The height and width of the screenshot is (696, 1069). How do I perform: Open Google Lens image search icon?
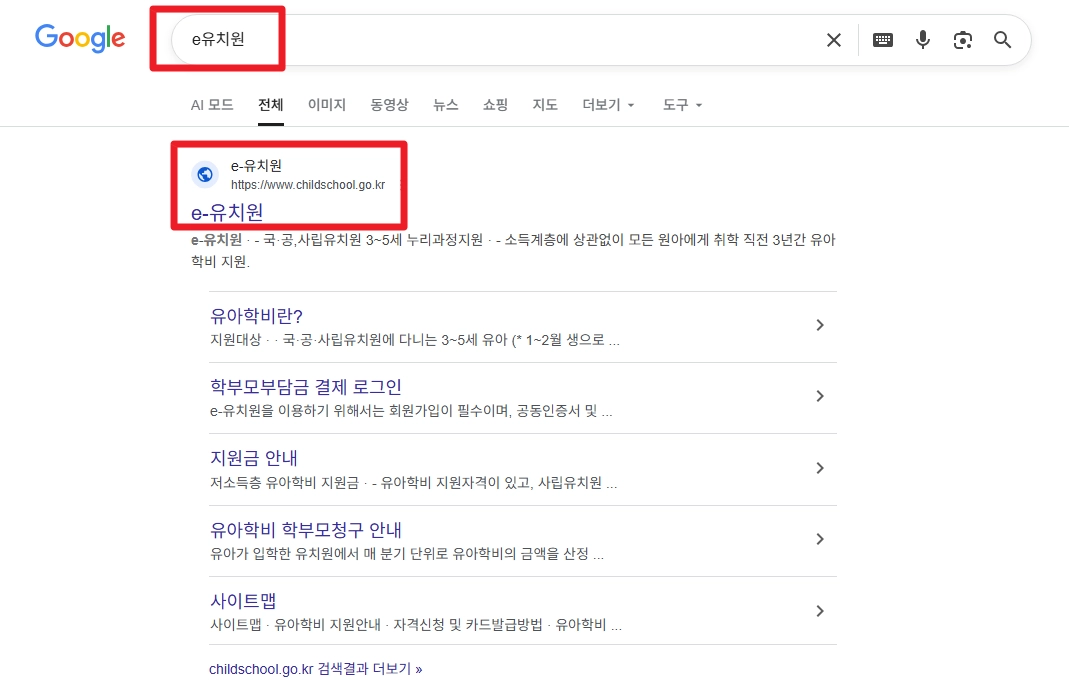(x=962, y=40)
